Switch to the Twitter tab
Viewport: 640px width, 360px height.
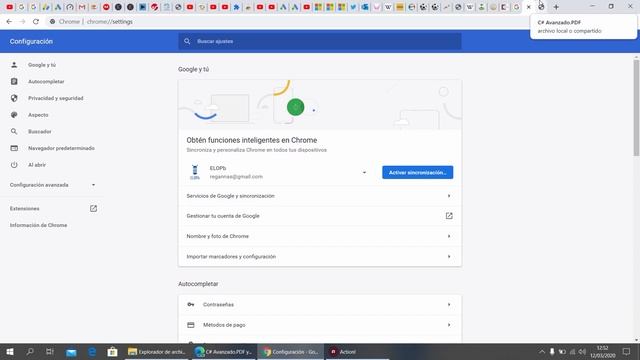(x=353, y=7)
